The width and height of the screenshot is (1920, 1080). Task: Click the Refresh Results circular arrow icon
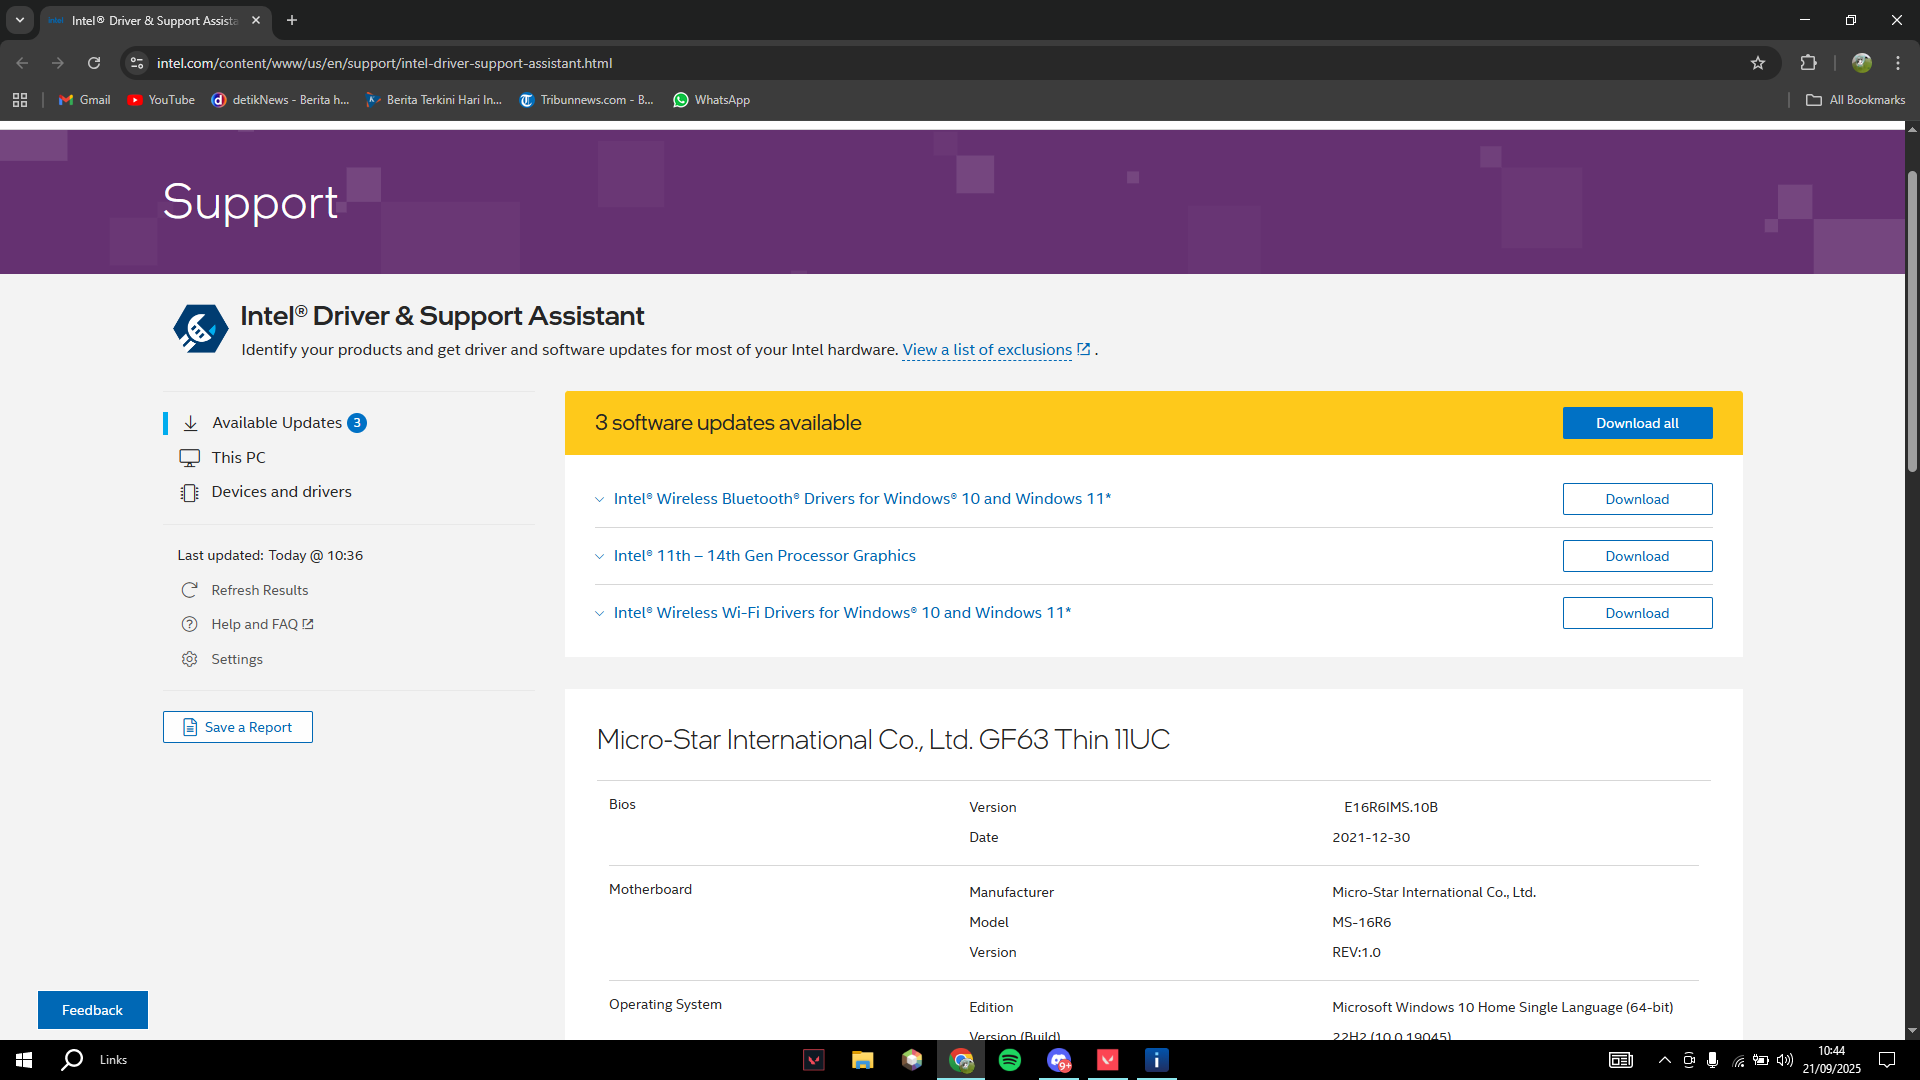tap(189, 590)
